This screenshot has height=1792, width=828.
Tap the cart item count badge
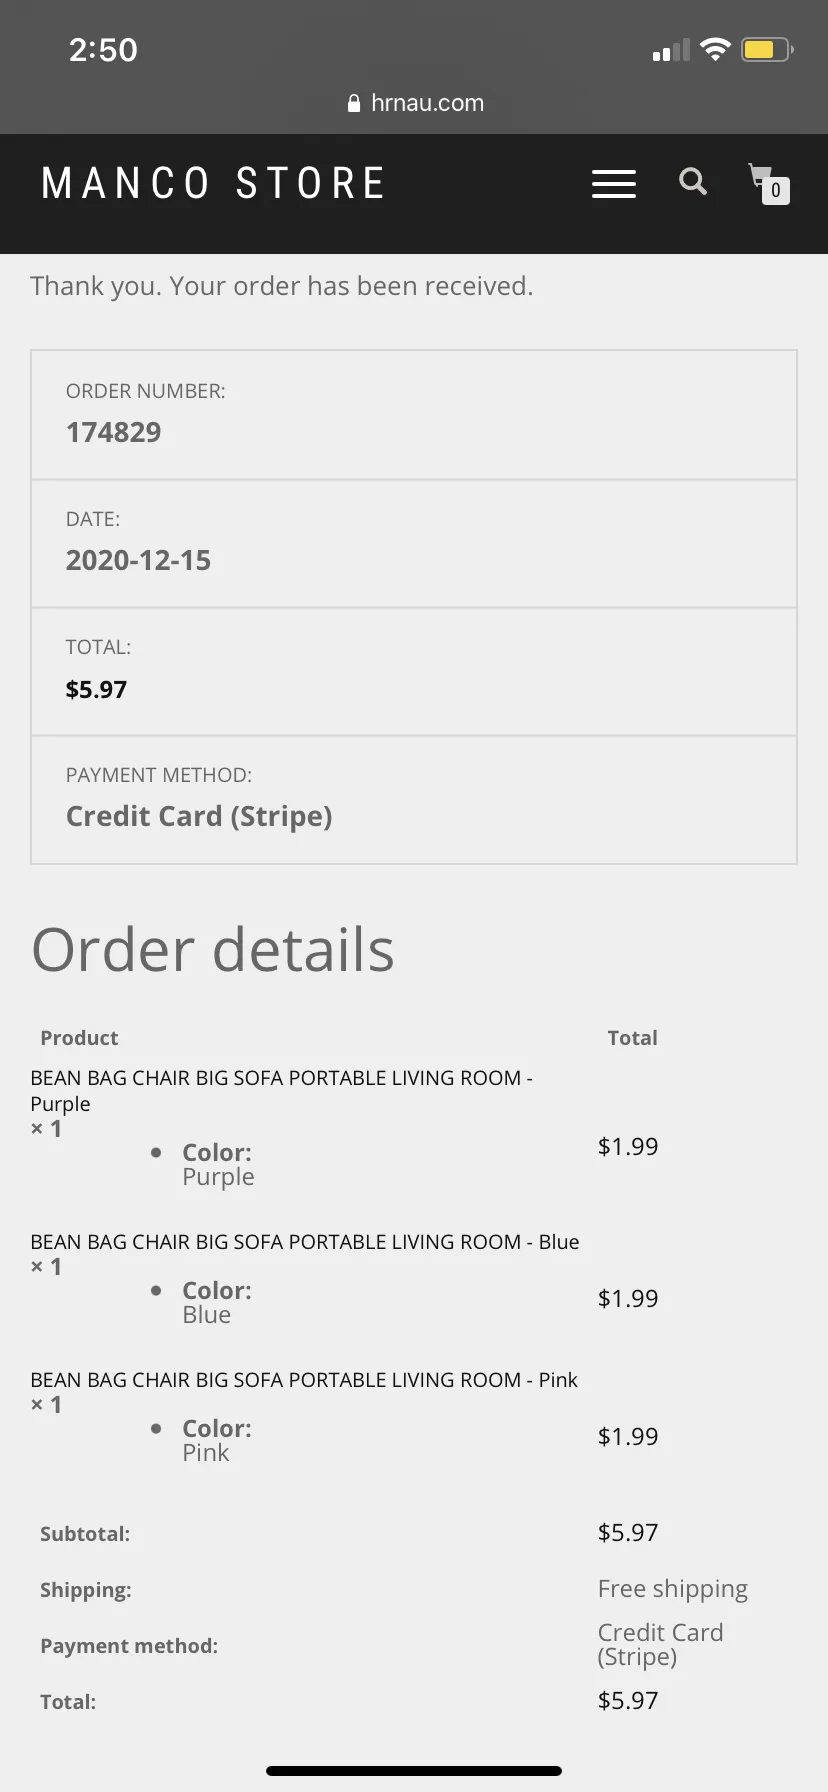click(x=776, y=190)
